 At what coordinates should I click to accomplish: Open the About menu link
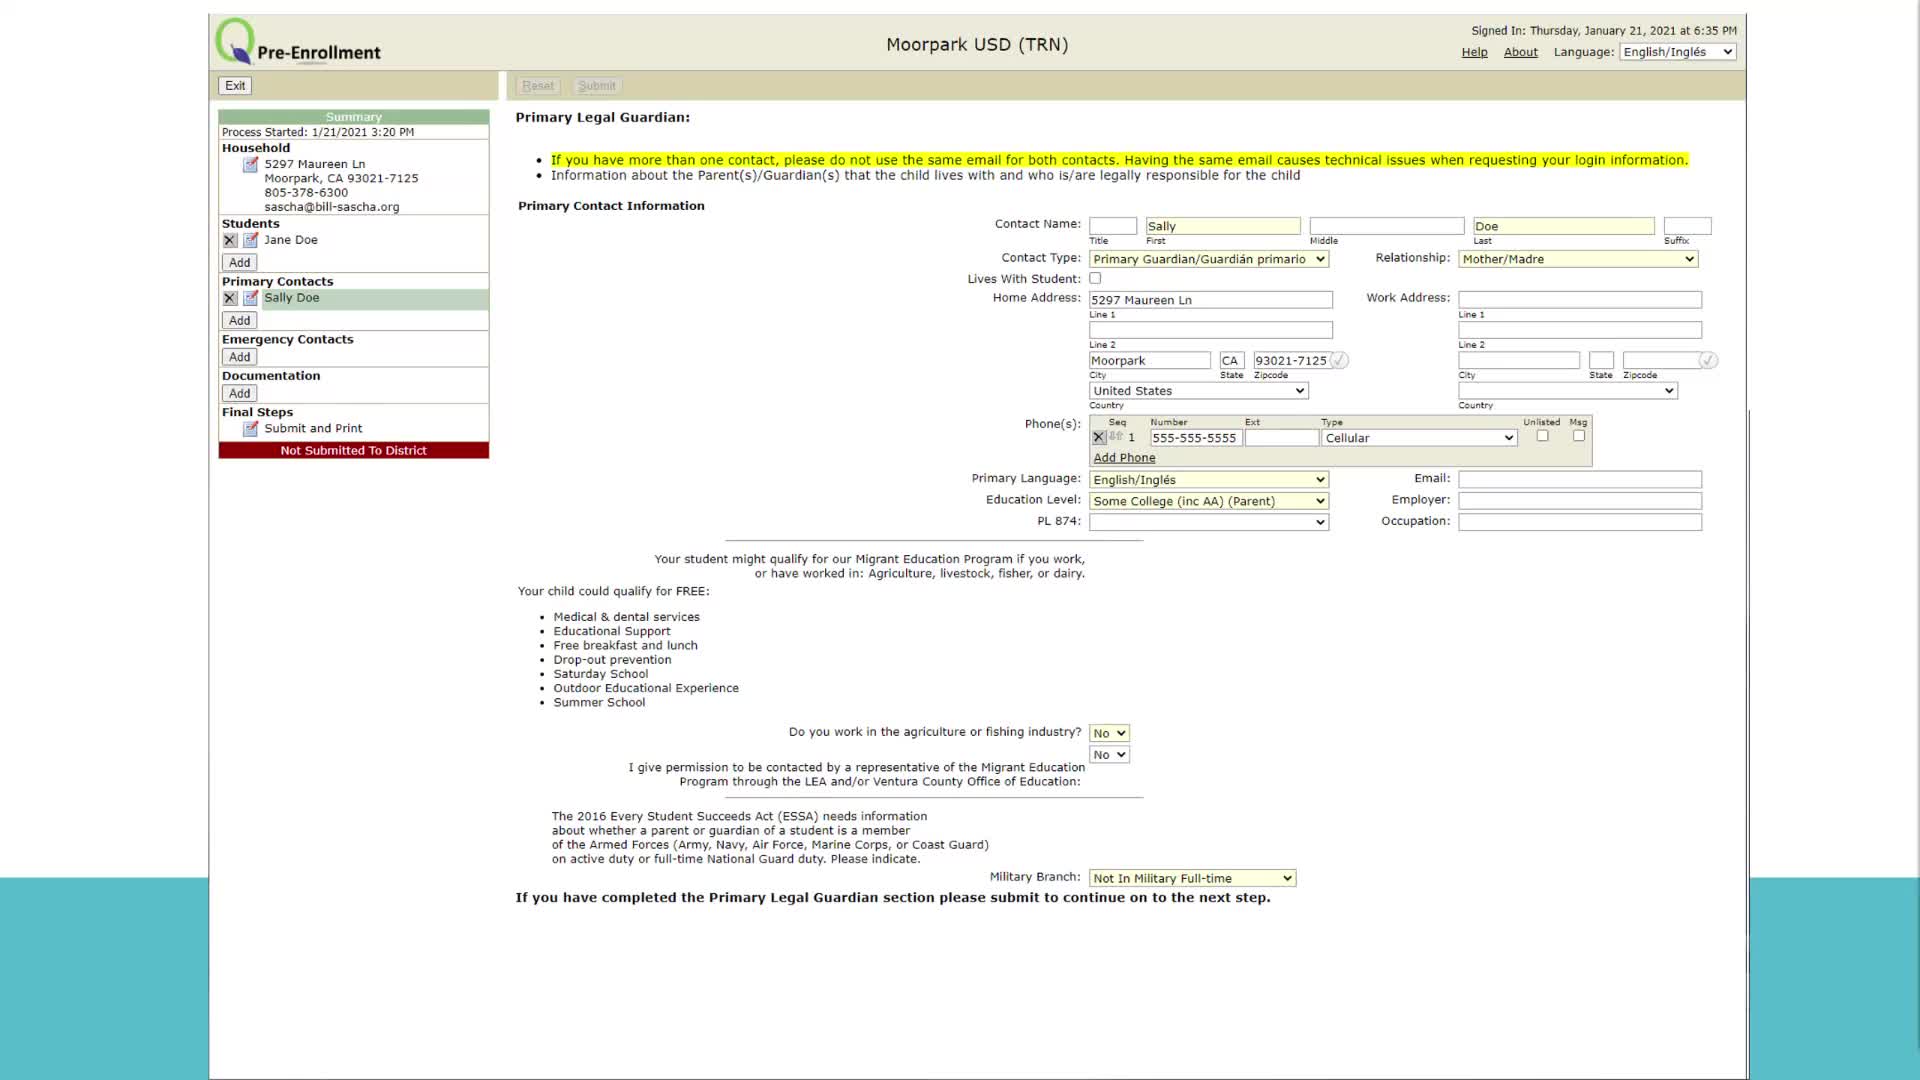(1520, 52)
